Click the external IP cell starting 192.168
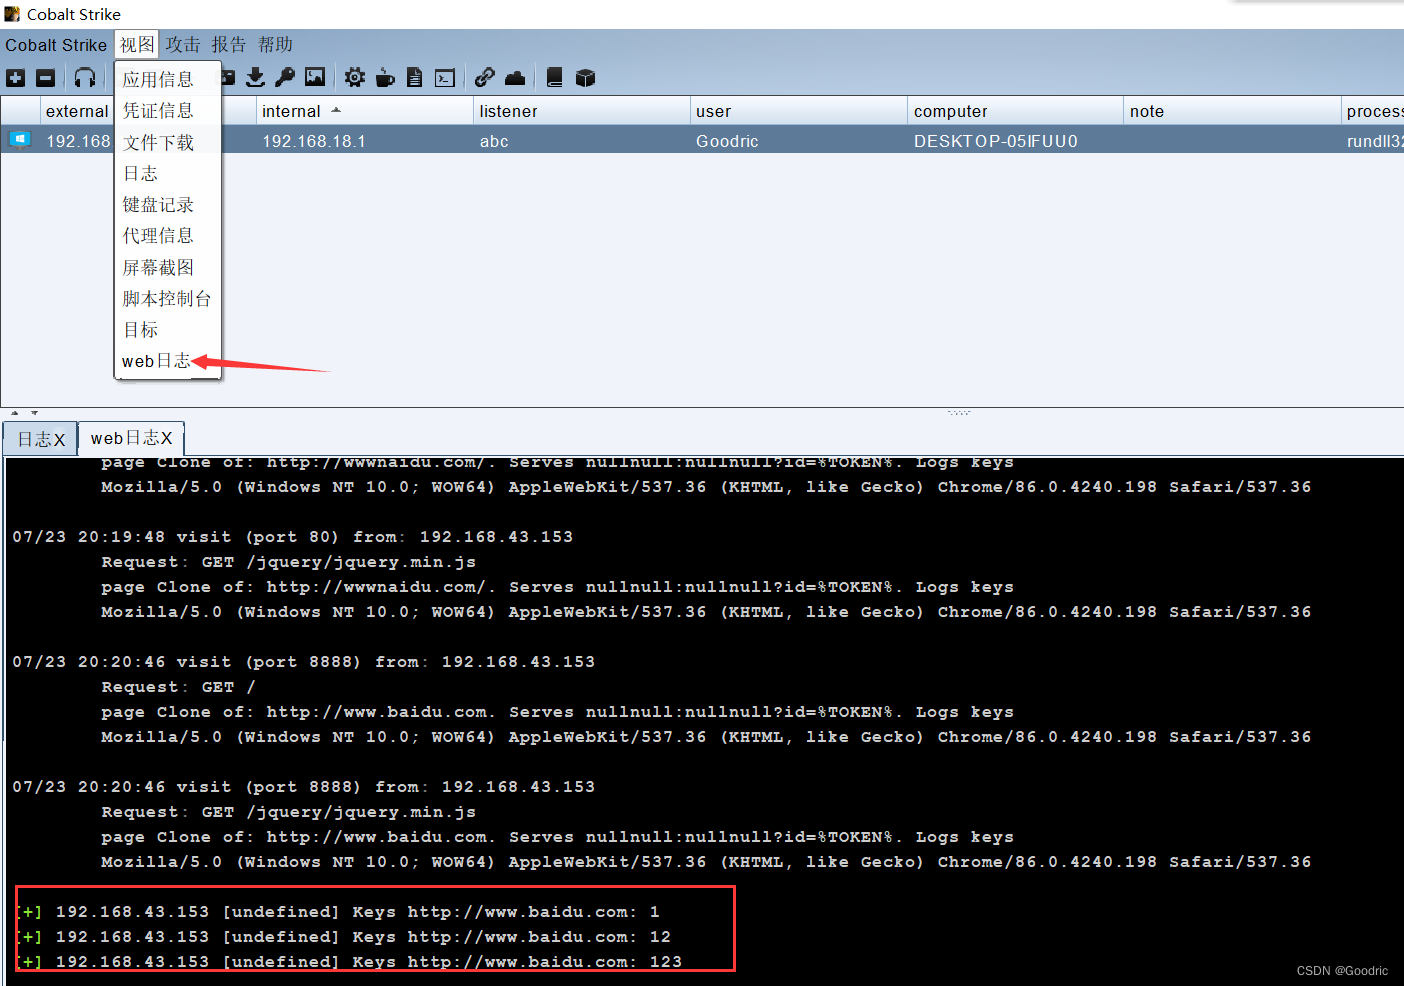The height and width of the screenshot is (986, 1404). pyautogui.click(x=77, y=141)
